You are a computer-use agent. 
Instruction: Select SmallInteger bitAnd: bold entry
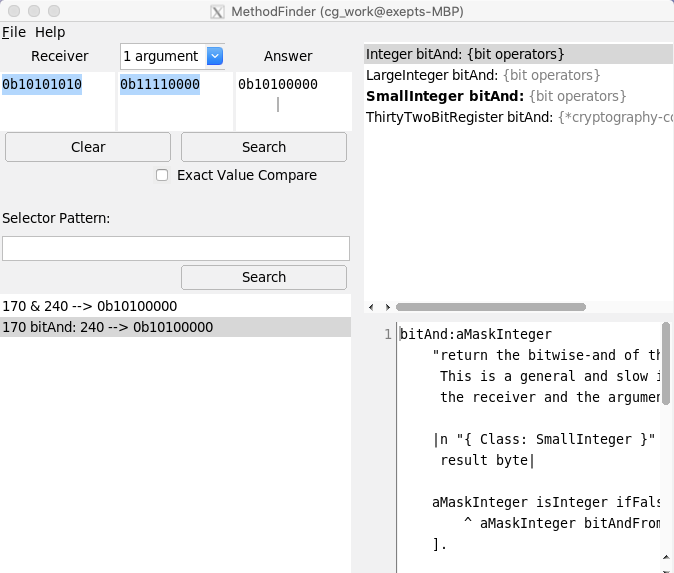point(496,96)
